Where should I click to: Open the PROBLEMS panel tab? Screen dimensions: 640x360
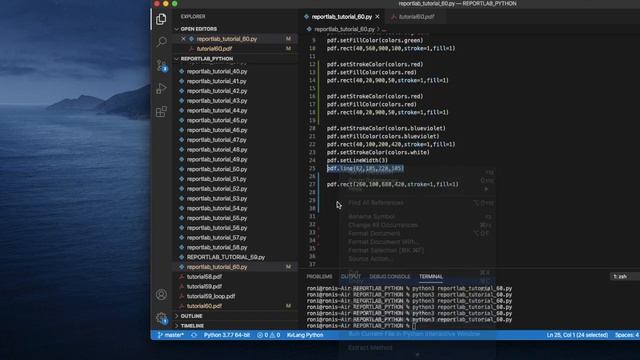pos(319,277)
